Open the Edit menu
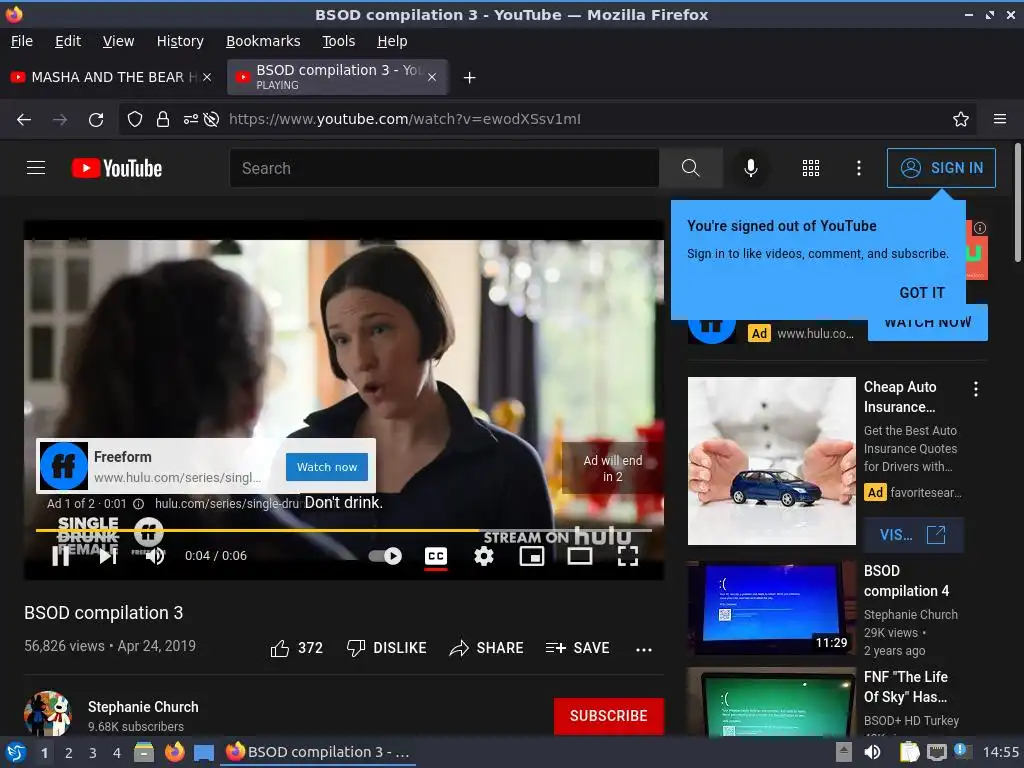This screenshot has height=768, width=1024. tap(68, 41)
